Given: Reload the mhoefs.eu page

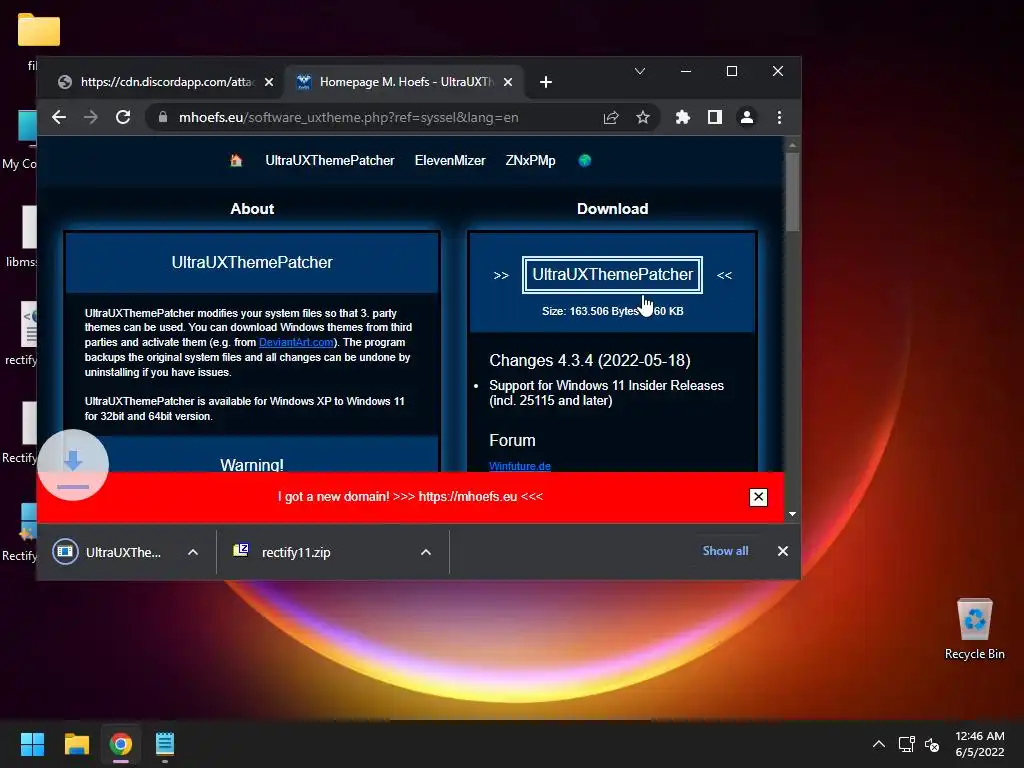Looking at the screenshot, I should coord(123,117).
